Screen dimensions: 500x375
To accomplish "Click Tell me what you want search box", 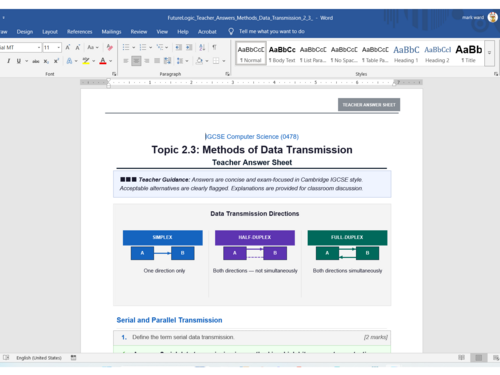I will [x=272, y=31].
